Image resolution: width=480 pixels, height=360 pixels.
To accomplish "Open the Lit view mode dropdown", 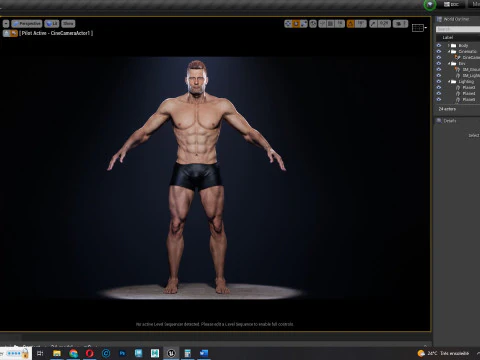I will [x=52, y=24].
